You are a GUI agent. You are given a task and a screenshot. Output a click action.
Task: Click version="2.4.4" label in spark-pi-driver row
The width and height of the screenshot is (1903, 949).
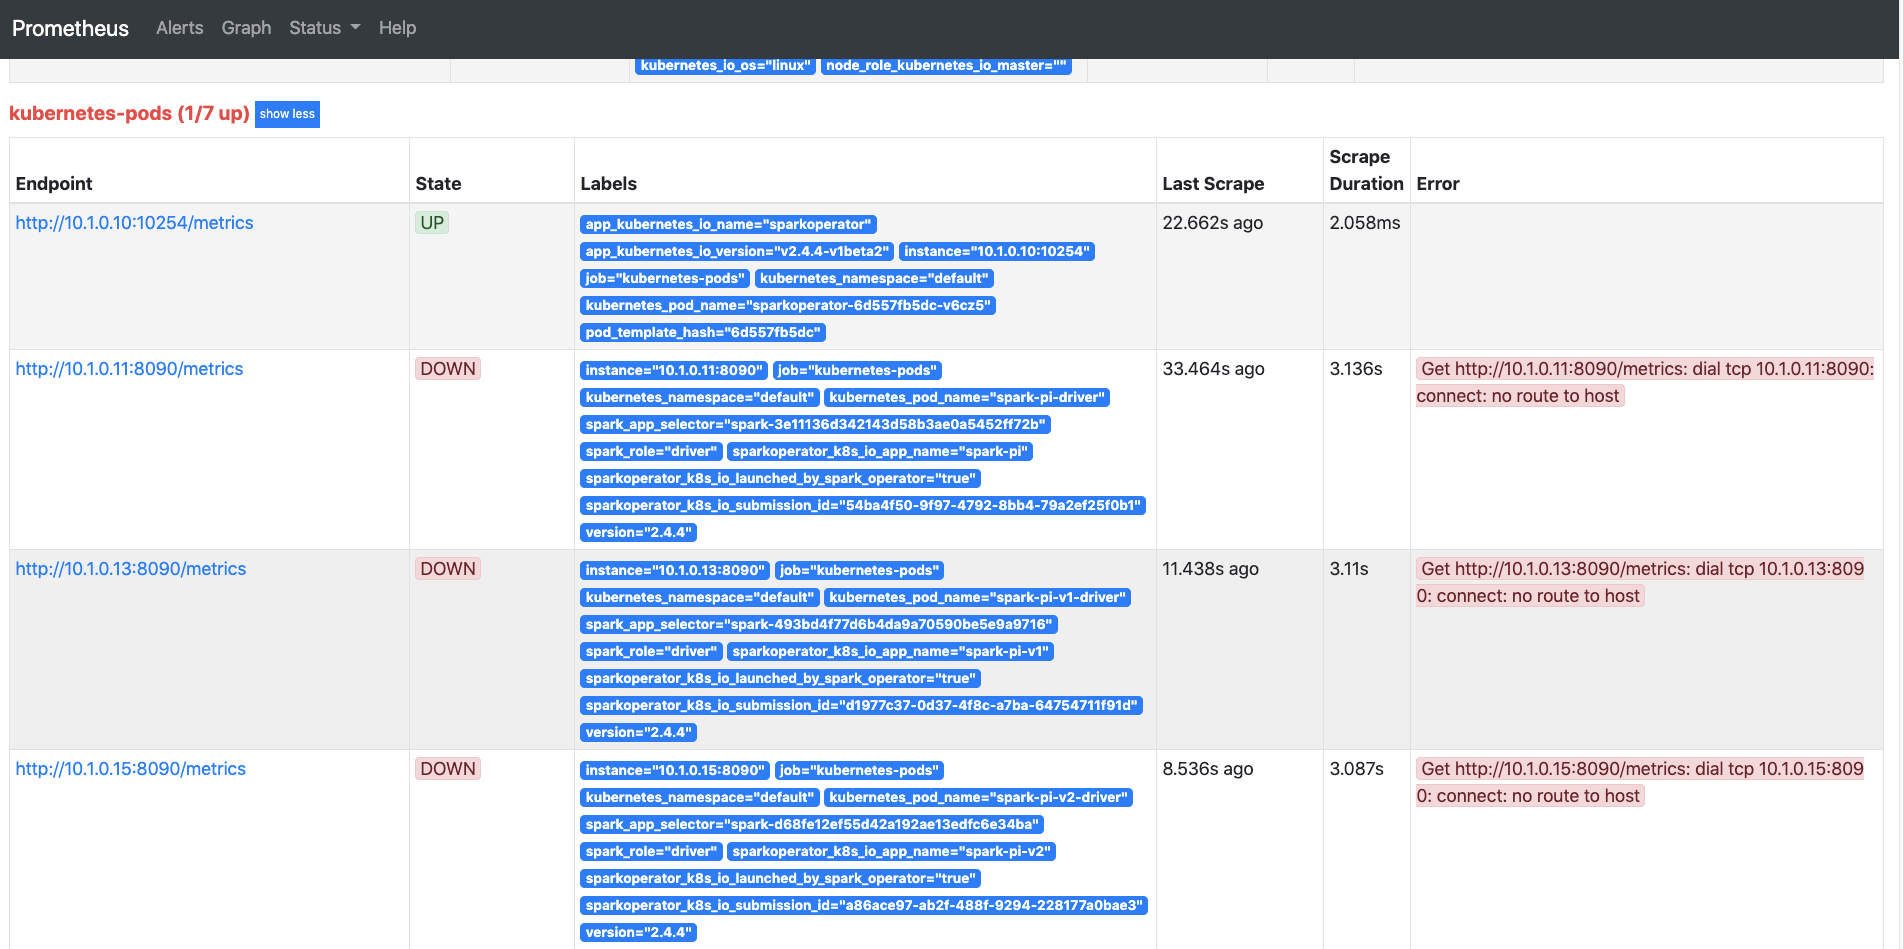coord(638,533)
